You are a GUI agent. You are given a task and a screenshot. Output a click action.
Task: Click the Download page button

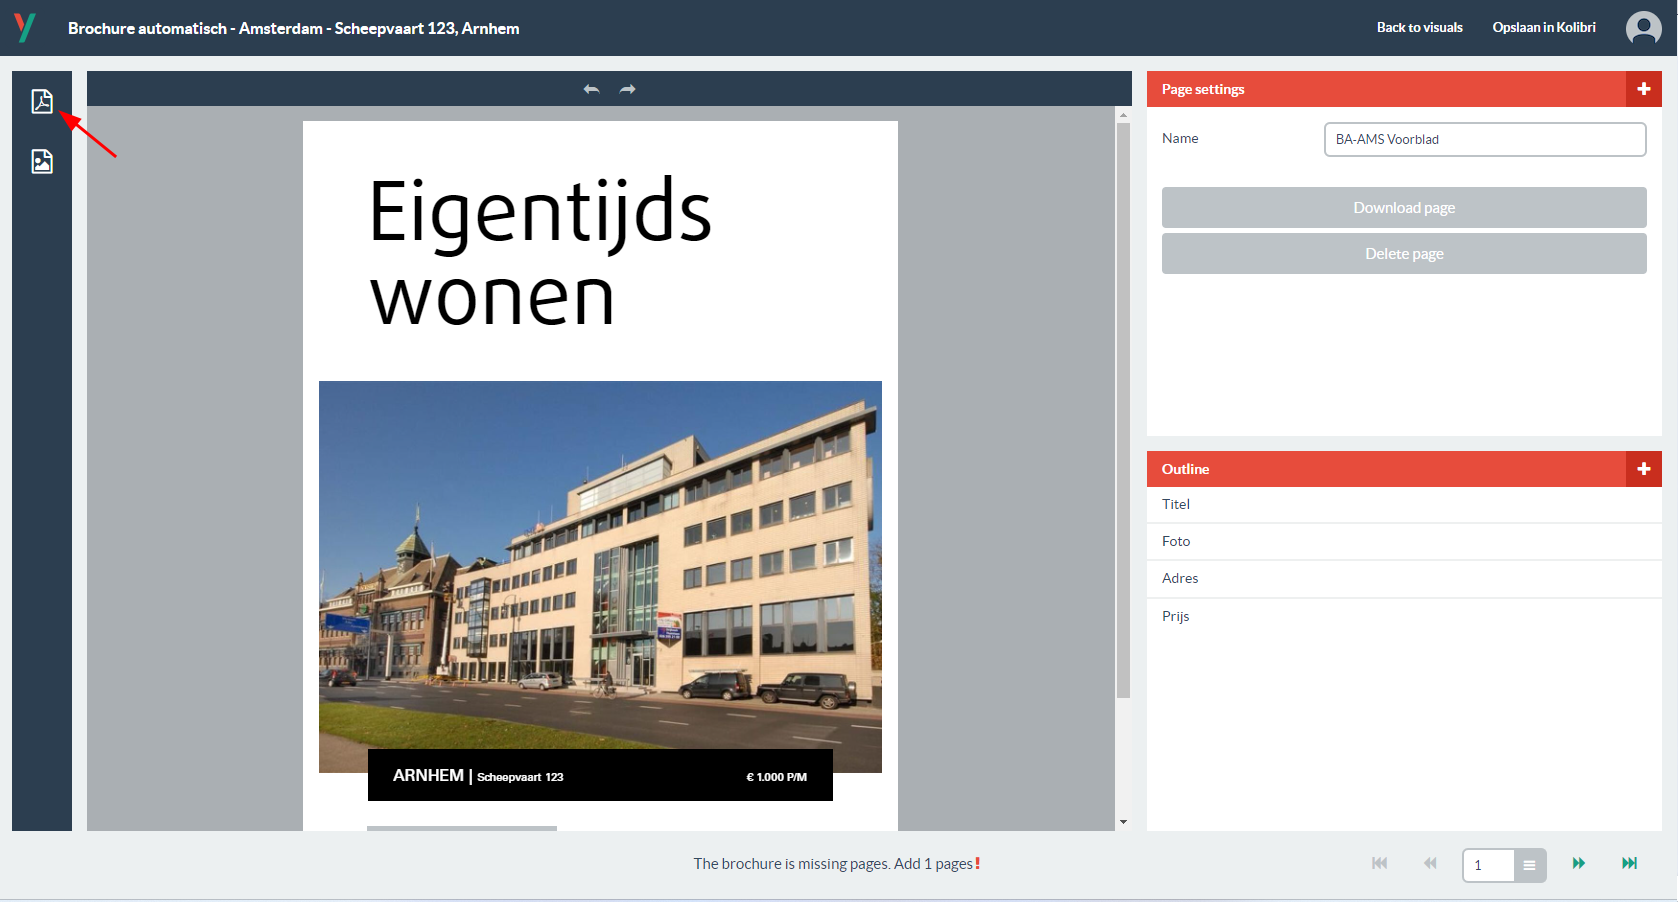1404,207
